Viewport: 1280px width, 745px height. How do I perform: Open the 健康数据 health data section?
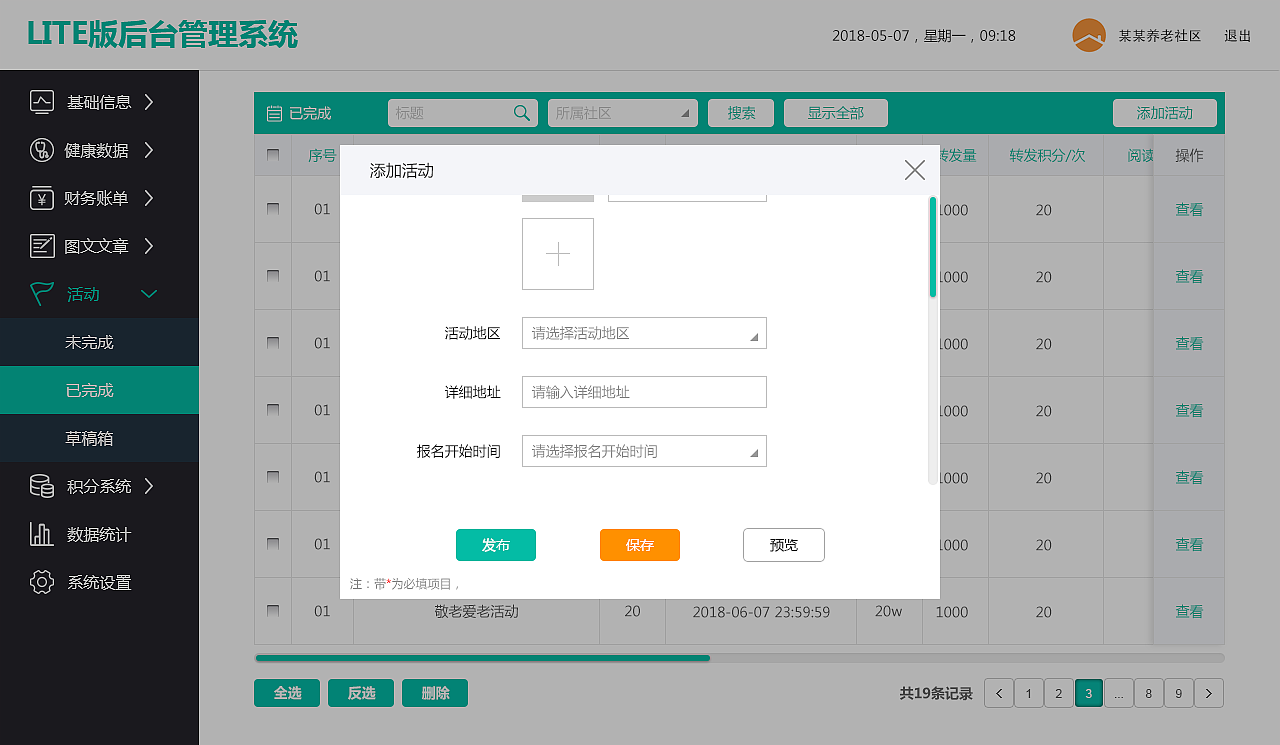pyautogui.click(x=42, y=150)
